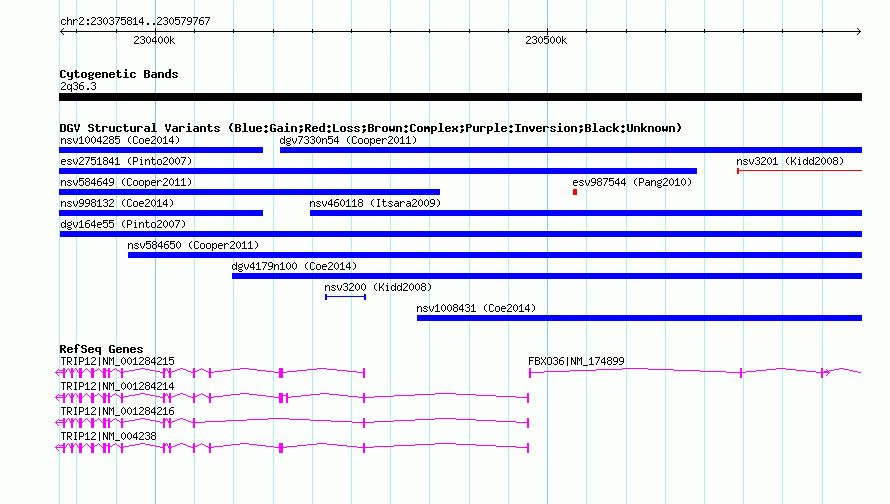The image size is (890, 504).
Task: Click the DGV Structural Variants track title
Action: [371, 128]
